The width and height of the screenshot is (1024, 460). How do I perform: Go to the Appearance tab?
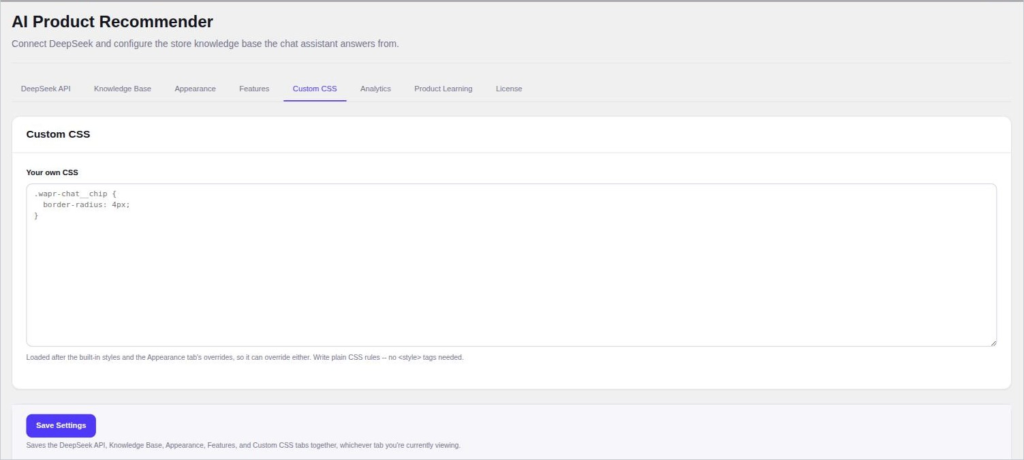195,89
